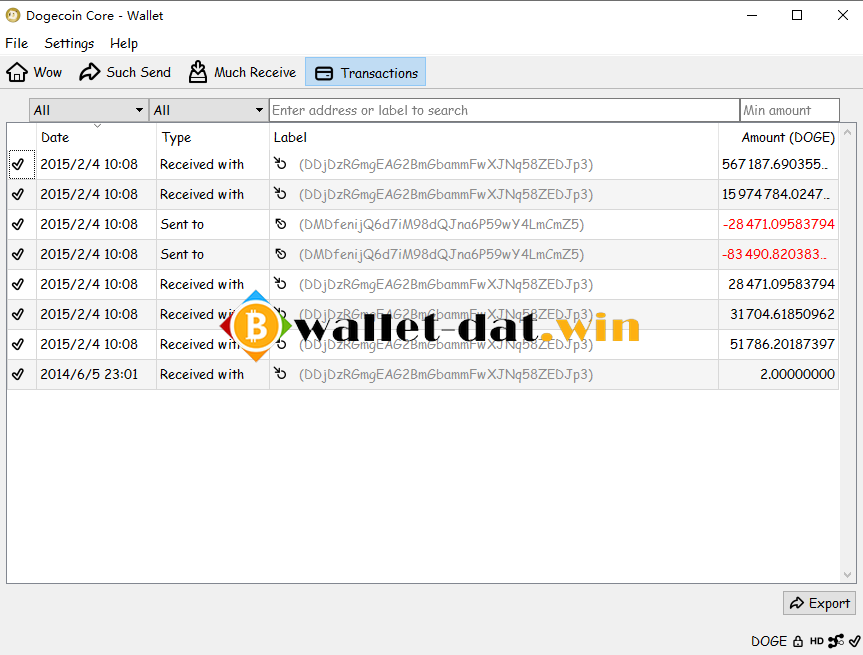
Task: Click Received with in the 567187.690355 row
Action: (202, 164)
